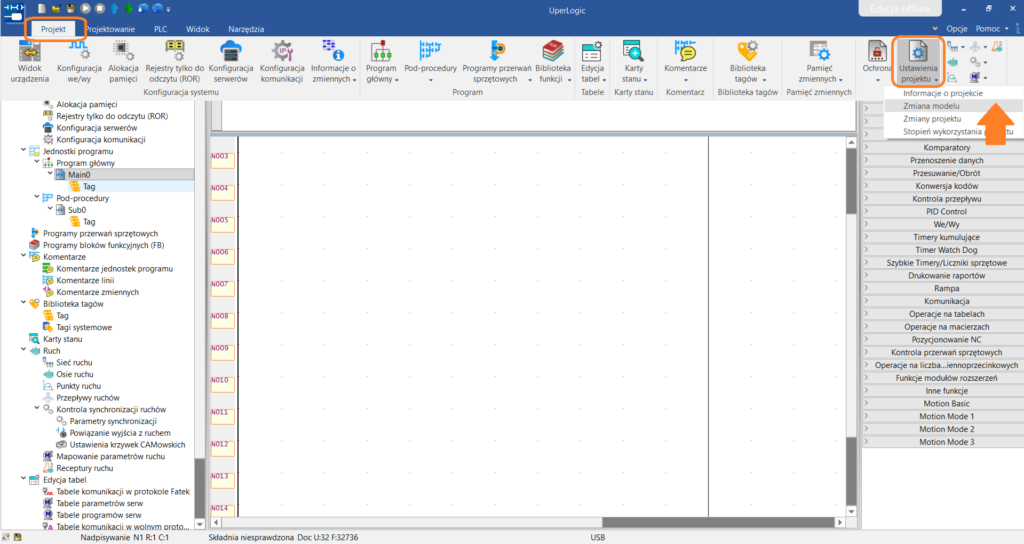Image resolution: width=1024 pixels, height=544 pixels.
Task: Open Konfiguracja serwerów ribbon button
Action: point(231,61)
